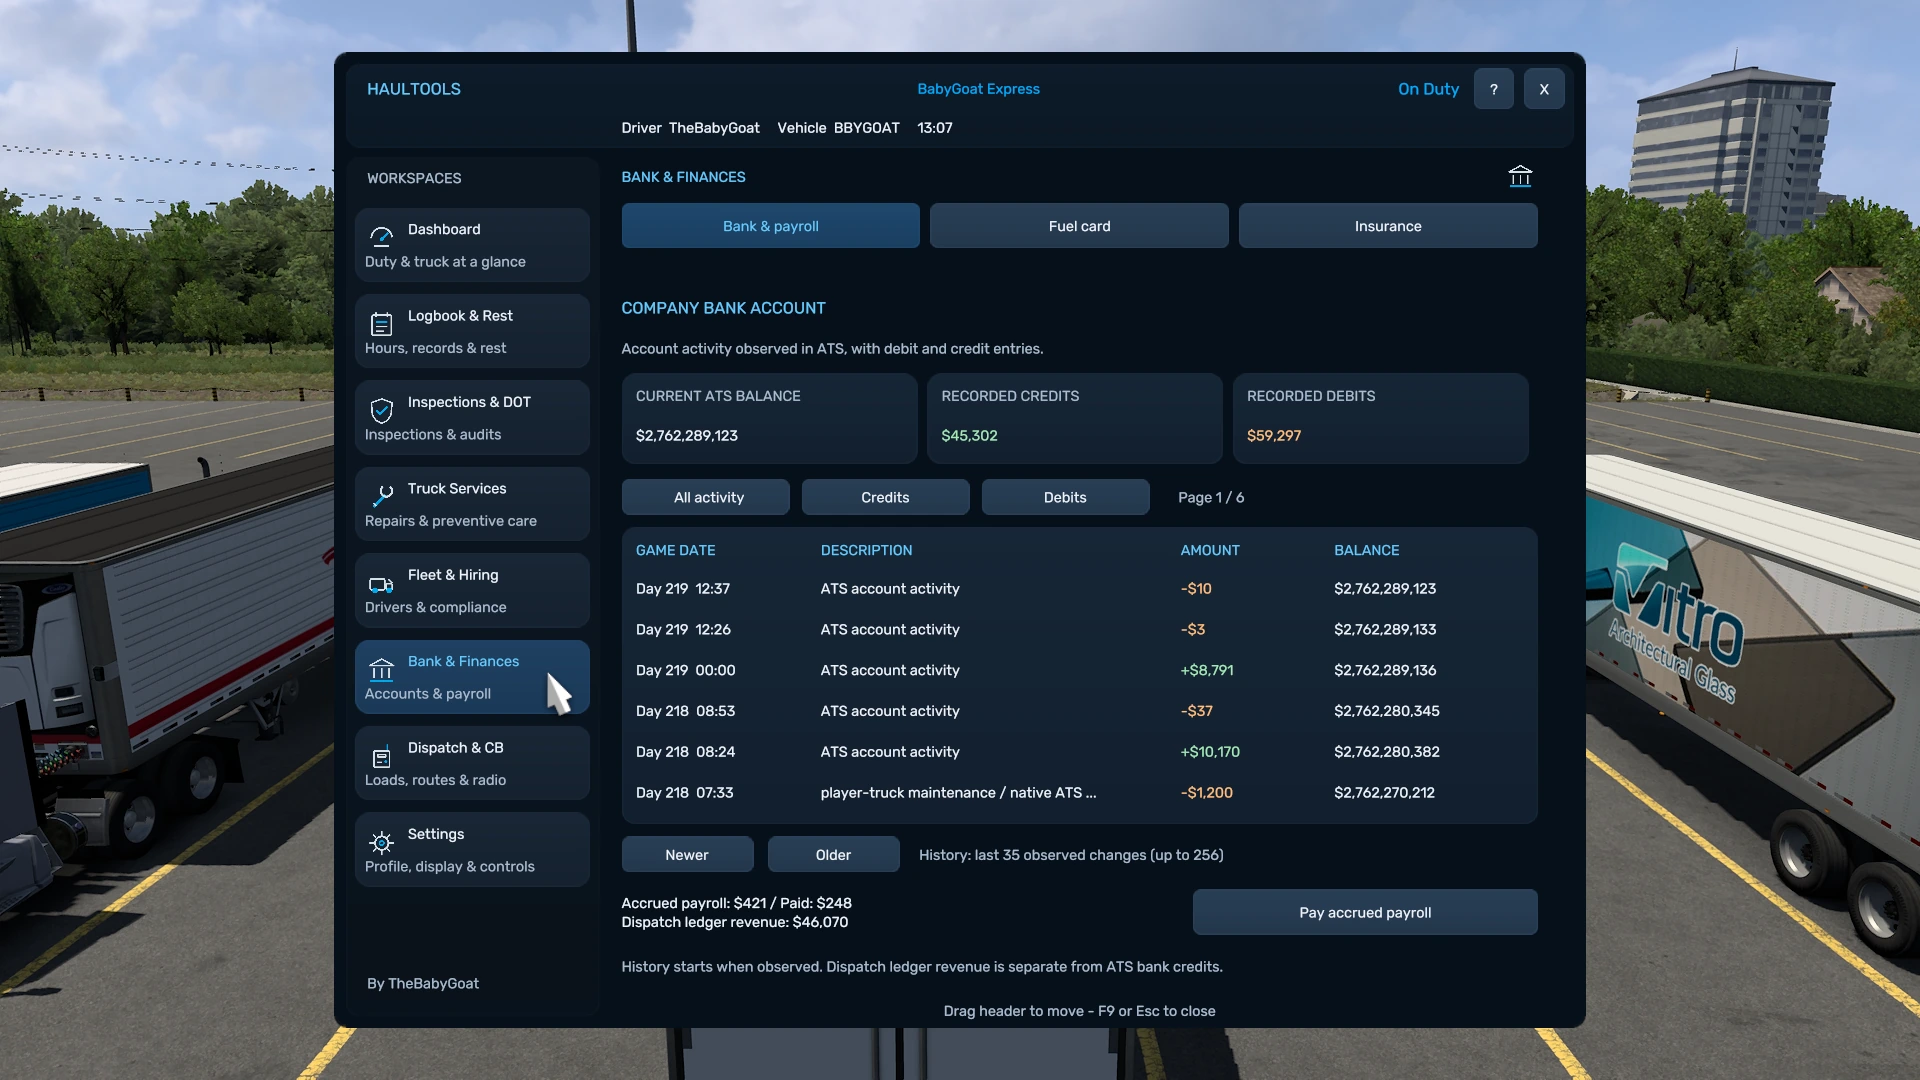Click the Truck Services wrench icon
This screenshot has height=1080, width=1920.
381,496
